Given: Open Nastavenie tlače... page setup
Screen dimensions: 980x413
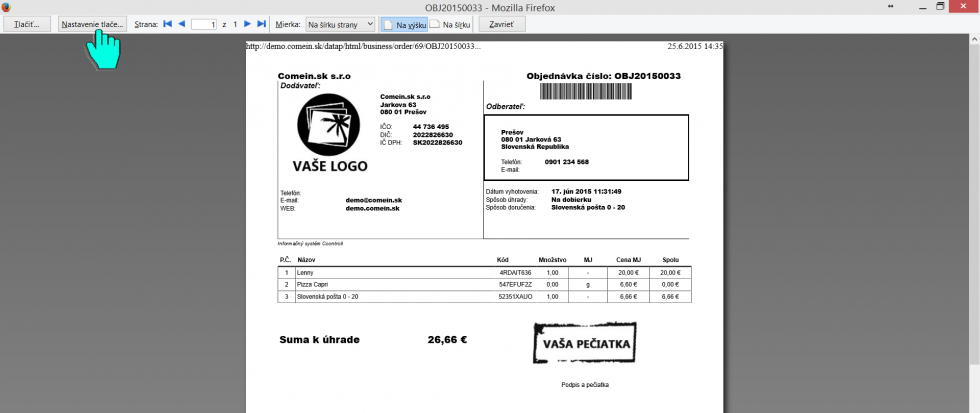Looking at the screenshot, I should (92, 24).
